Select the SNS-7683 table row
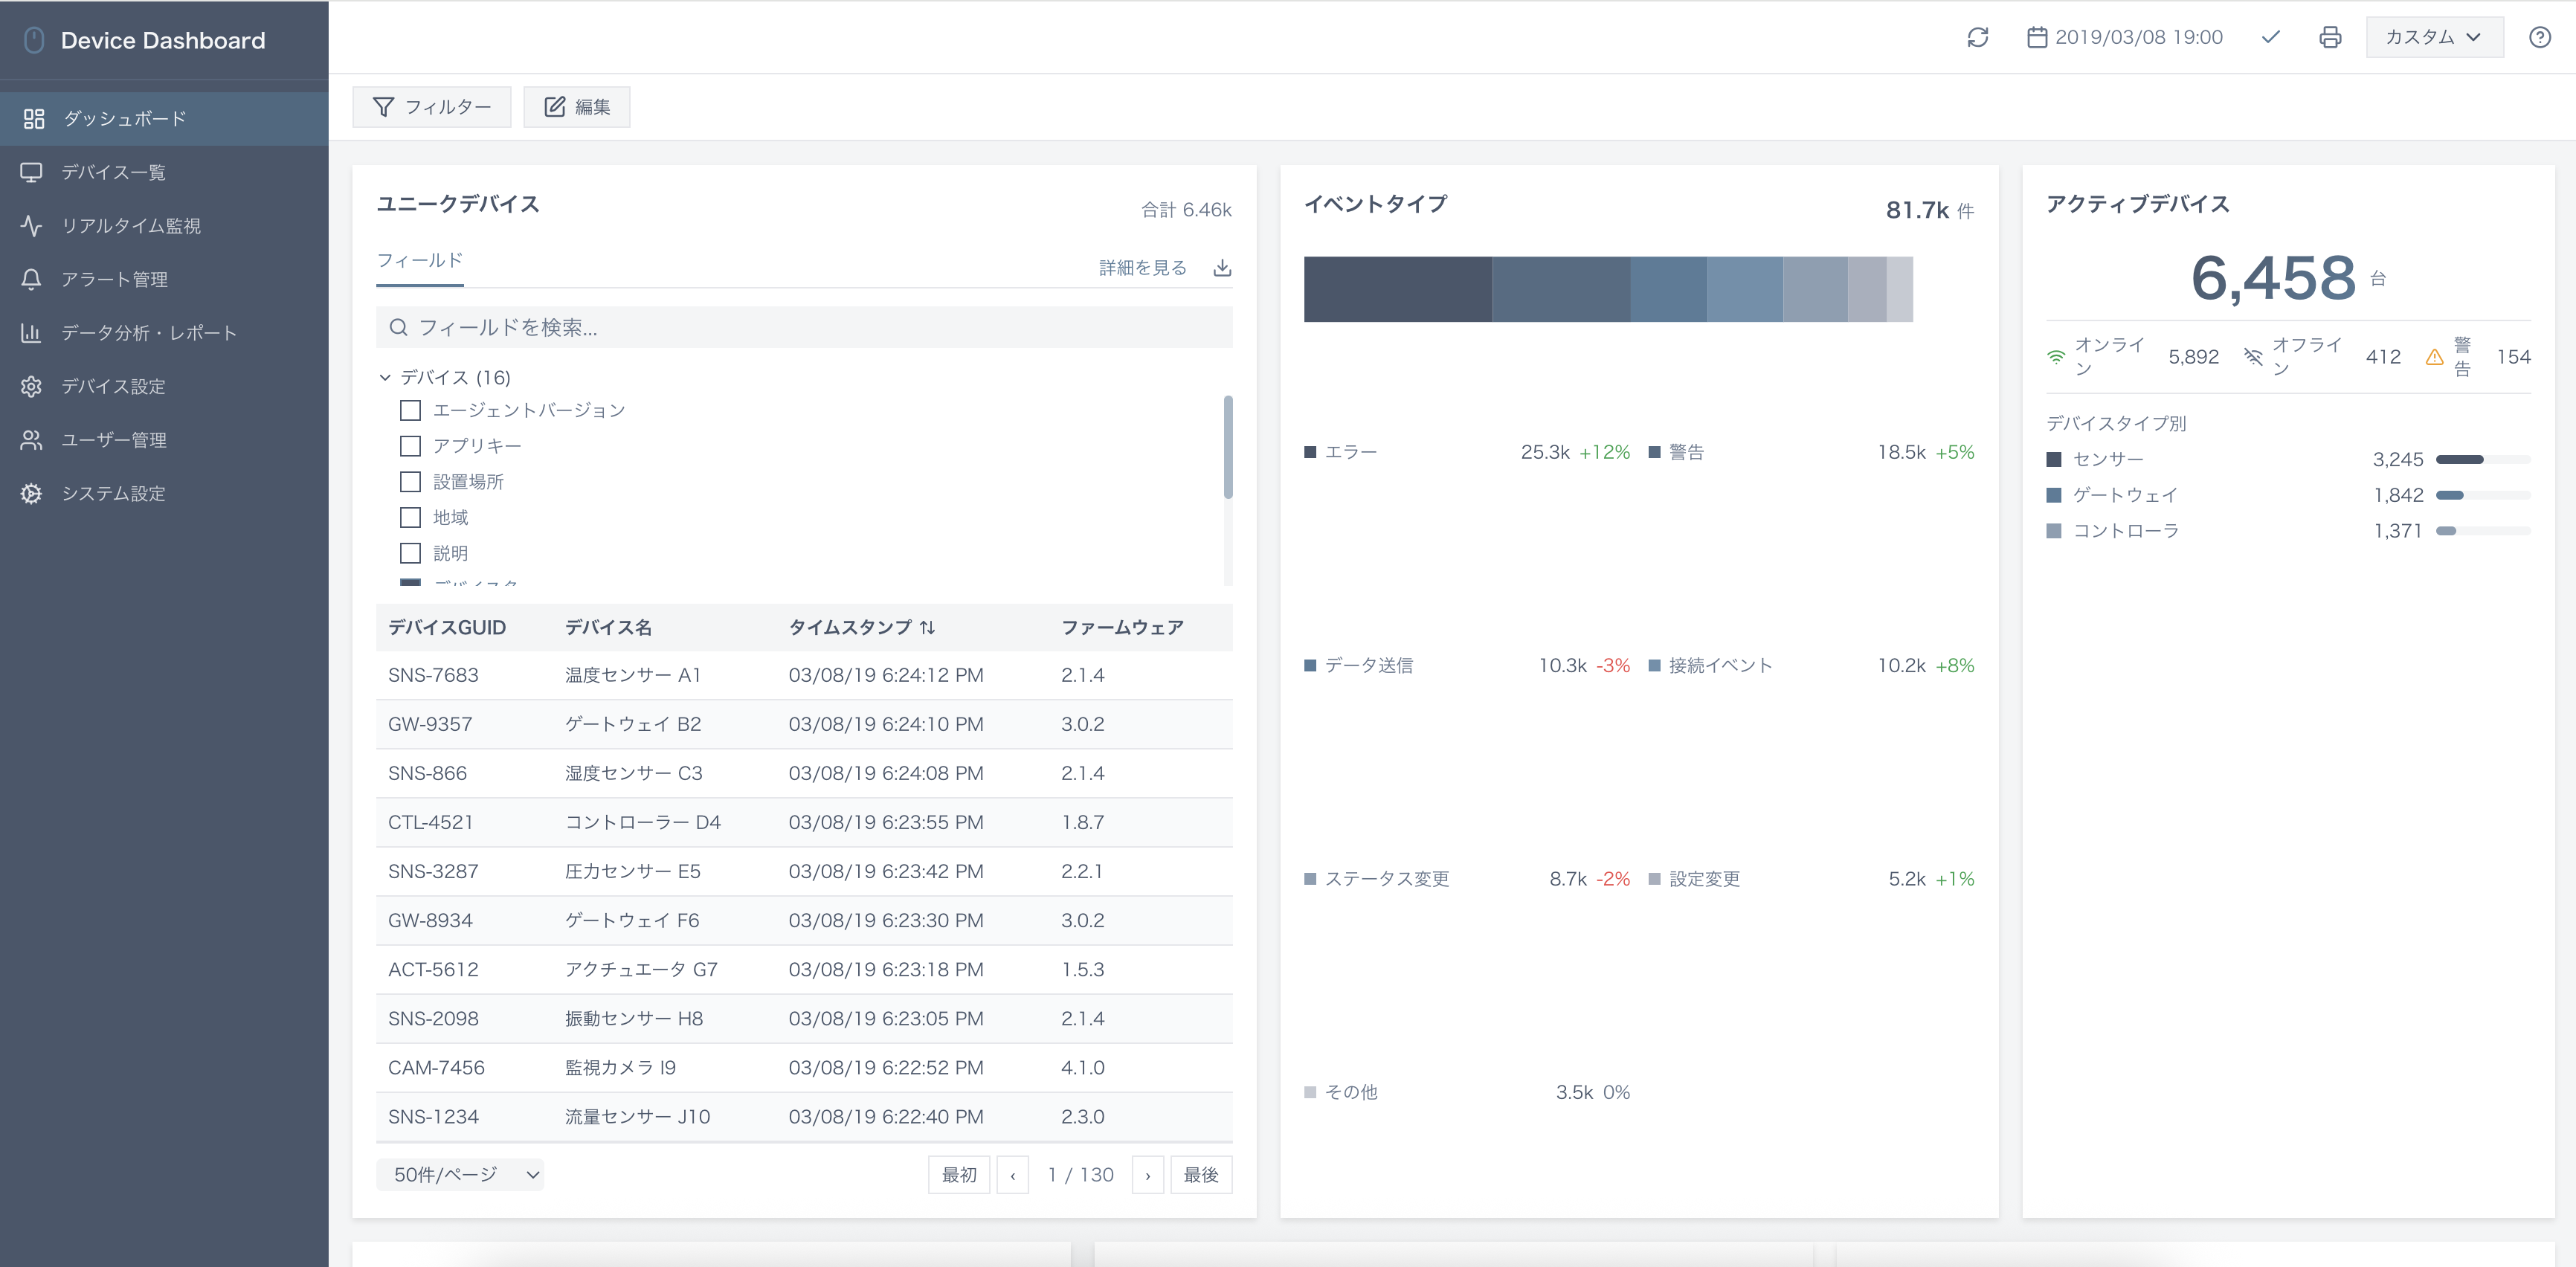Image resolution: width=2576 pixels, height=1267 pixels. click(x=804, y=675)
